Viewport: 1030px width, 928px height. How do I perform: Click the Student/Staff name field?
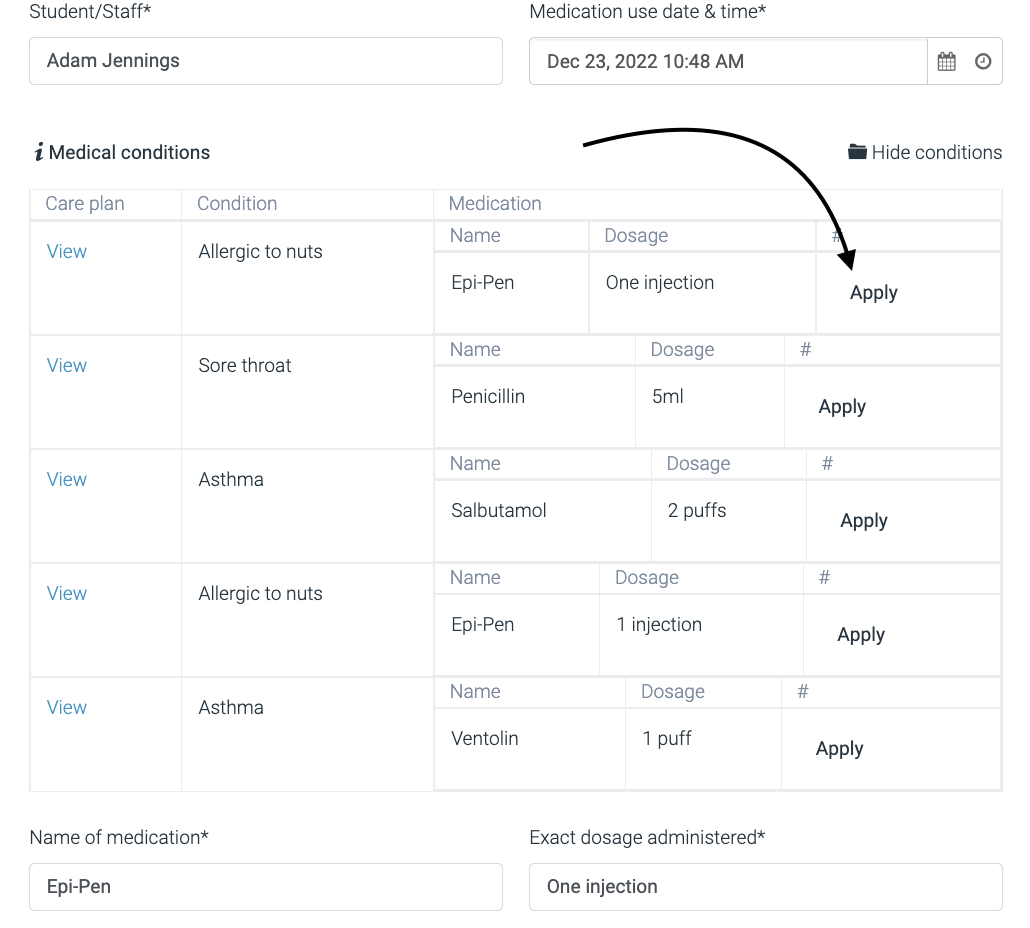point(265,61)
